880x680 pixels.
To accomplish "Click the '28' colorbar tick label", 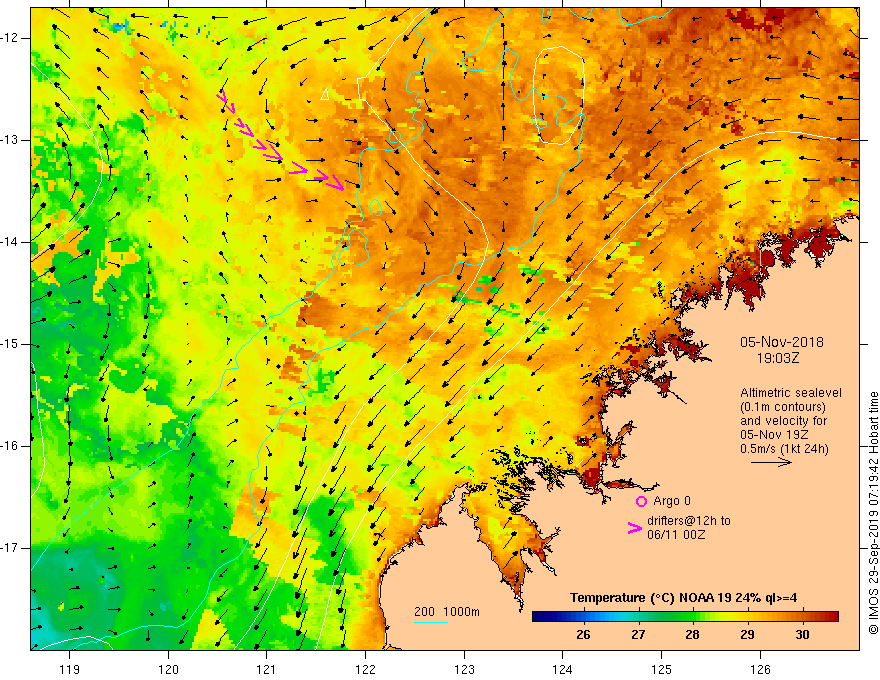I will tap(692, 635).
